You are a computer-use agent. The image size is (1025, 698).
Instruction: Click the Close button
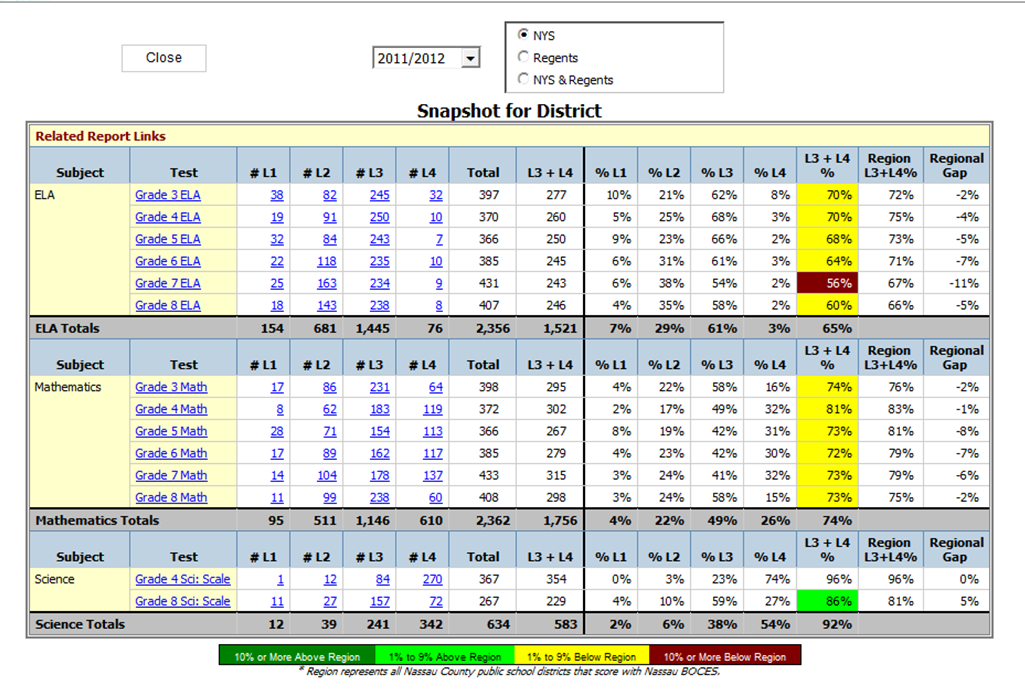164,58
